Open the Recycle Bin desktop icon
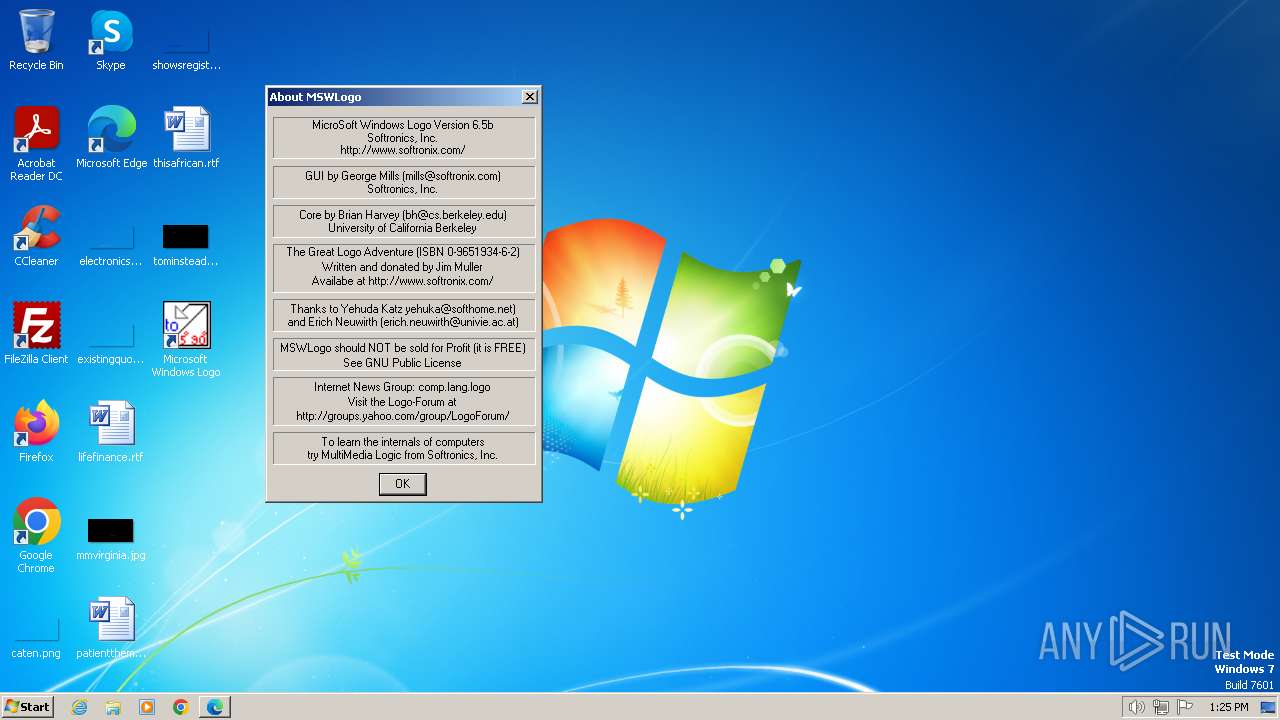The image size is (1280, 720). pyautogui.click(x=36, y=40)
